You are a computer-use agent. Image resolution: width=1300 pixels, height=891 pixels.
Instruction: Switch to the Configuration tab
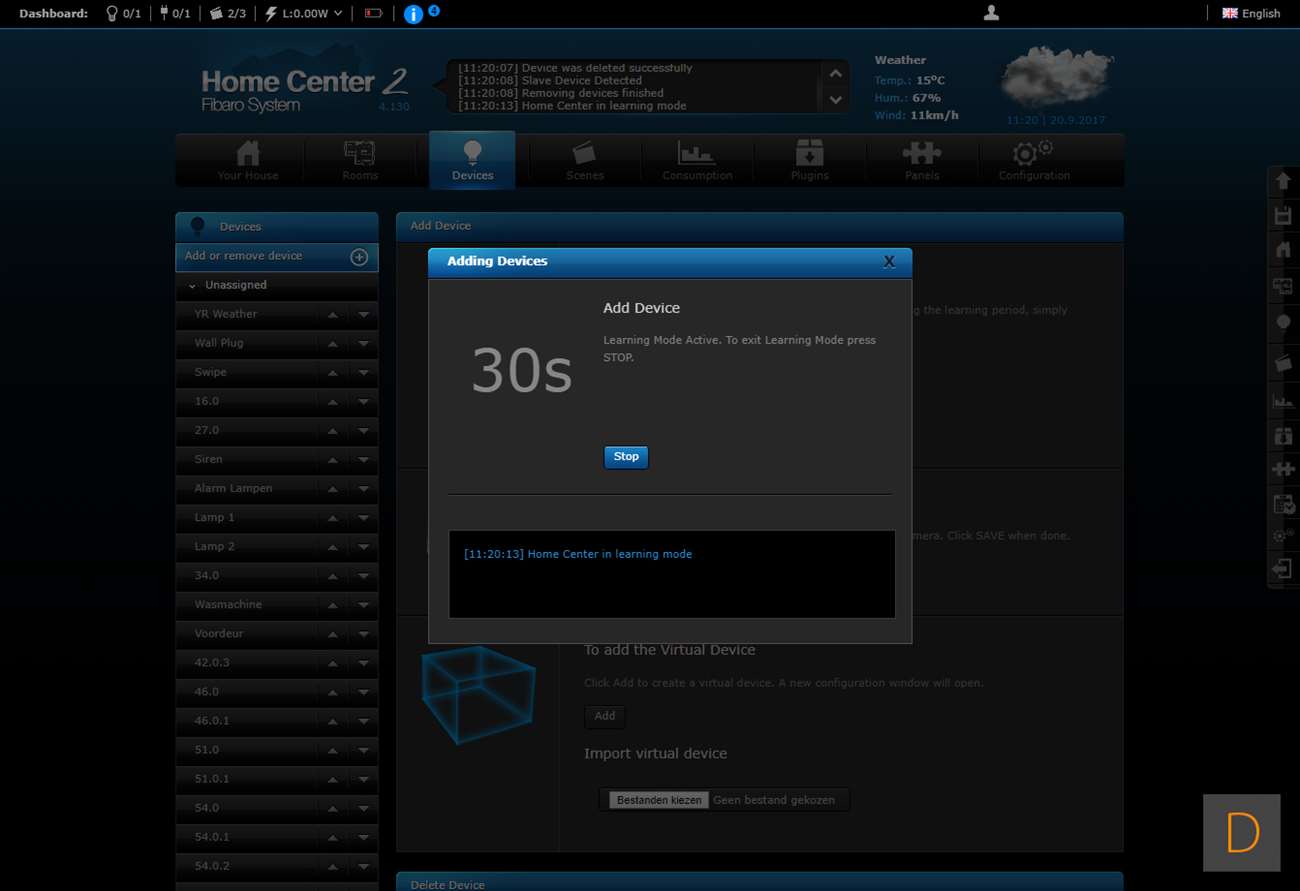click(x=1034, y=160)
